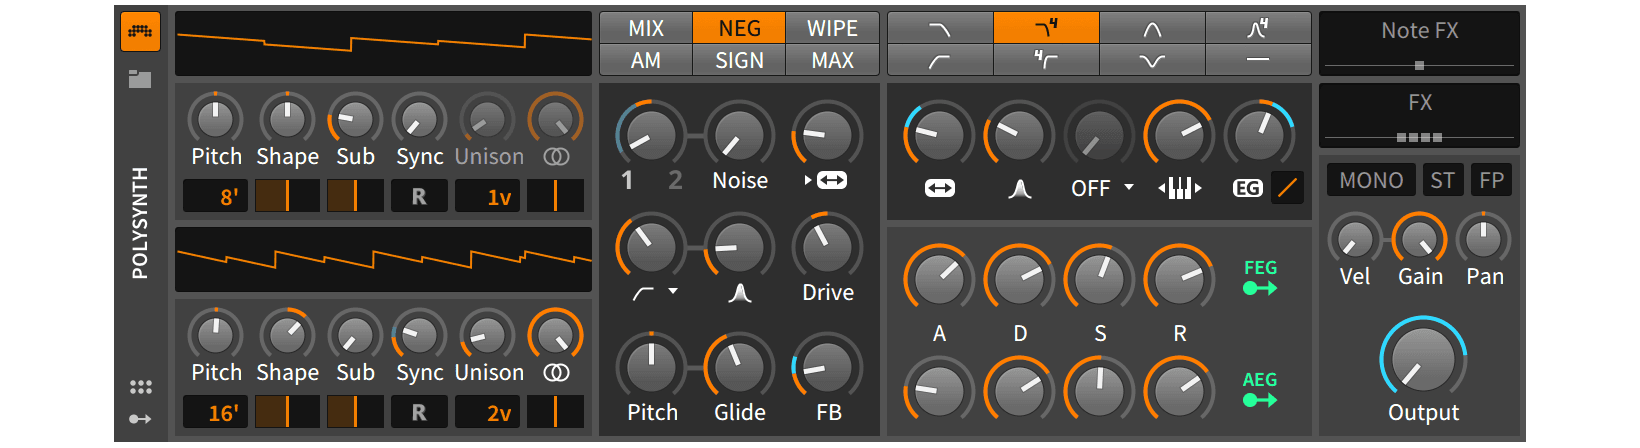Select the WIPE mix mode

click(832, 28)
